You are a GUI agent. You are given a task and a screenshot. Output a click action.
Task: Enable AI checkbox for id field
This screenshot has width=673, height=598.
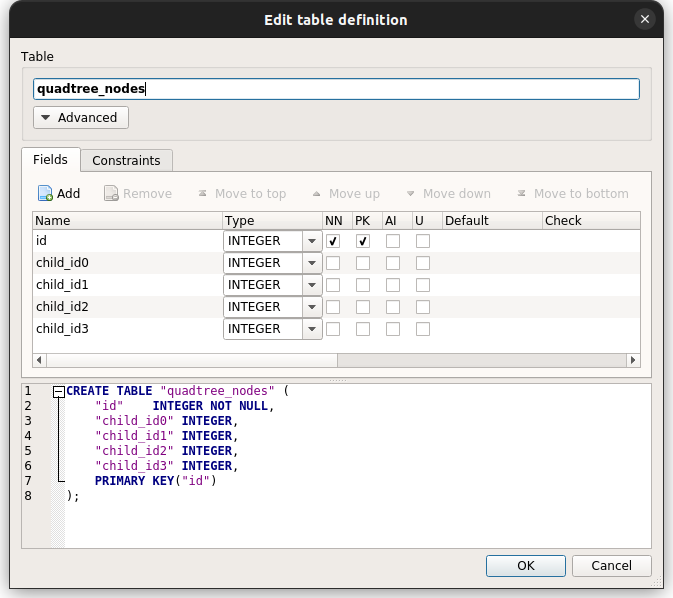(393, 241)
